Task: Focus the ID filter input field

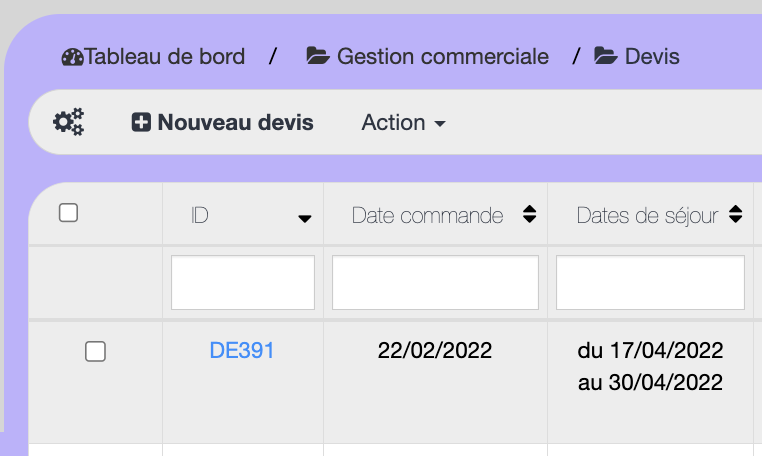Action: point(243,282)
